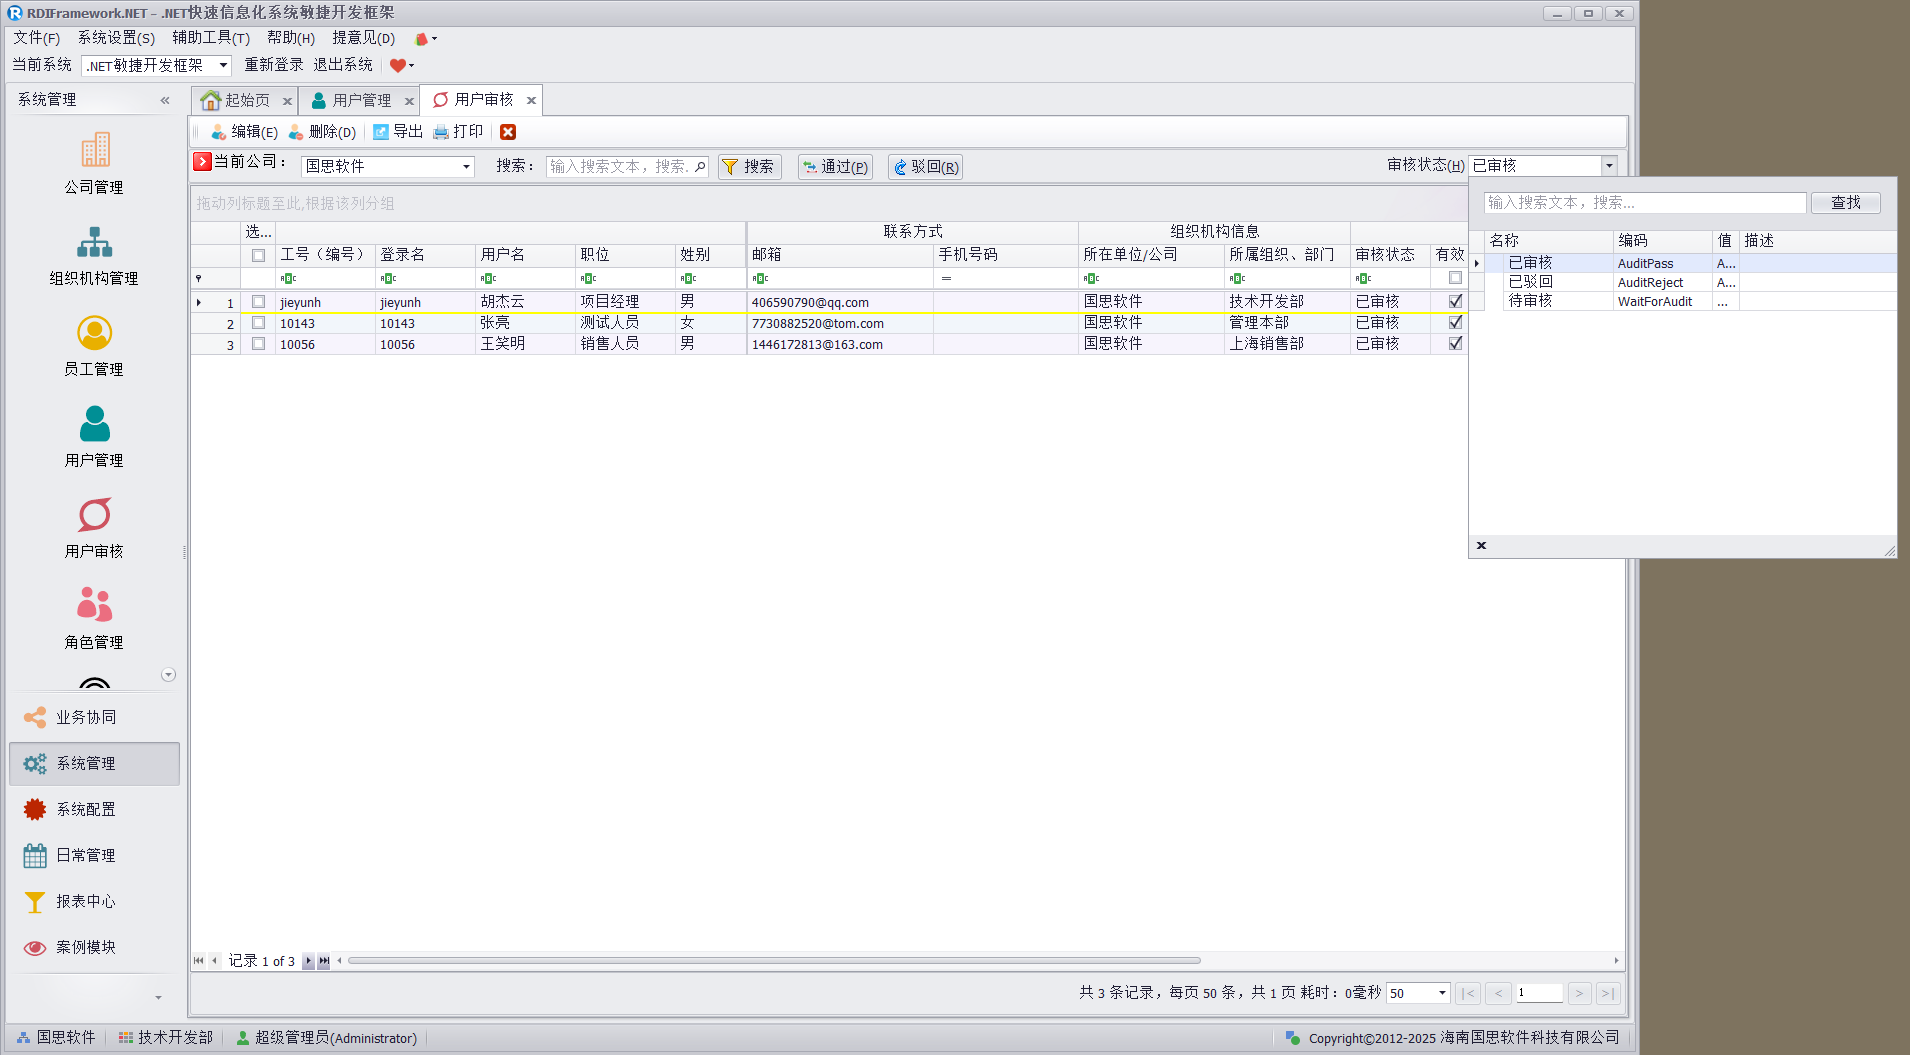Tick the header select-all checkbox

click(258, 255)
